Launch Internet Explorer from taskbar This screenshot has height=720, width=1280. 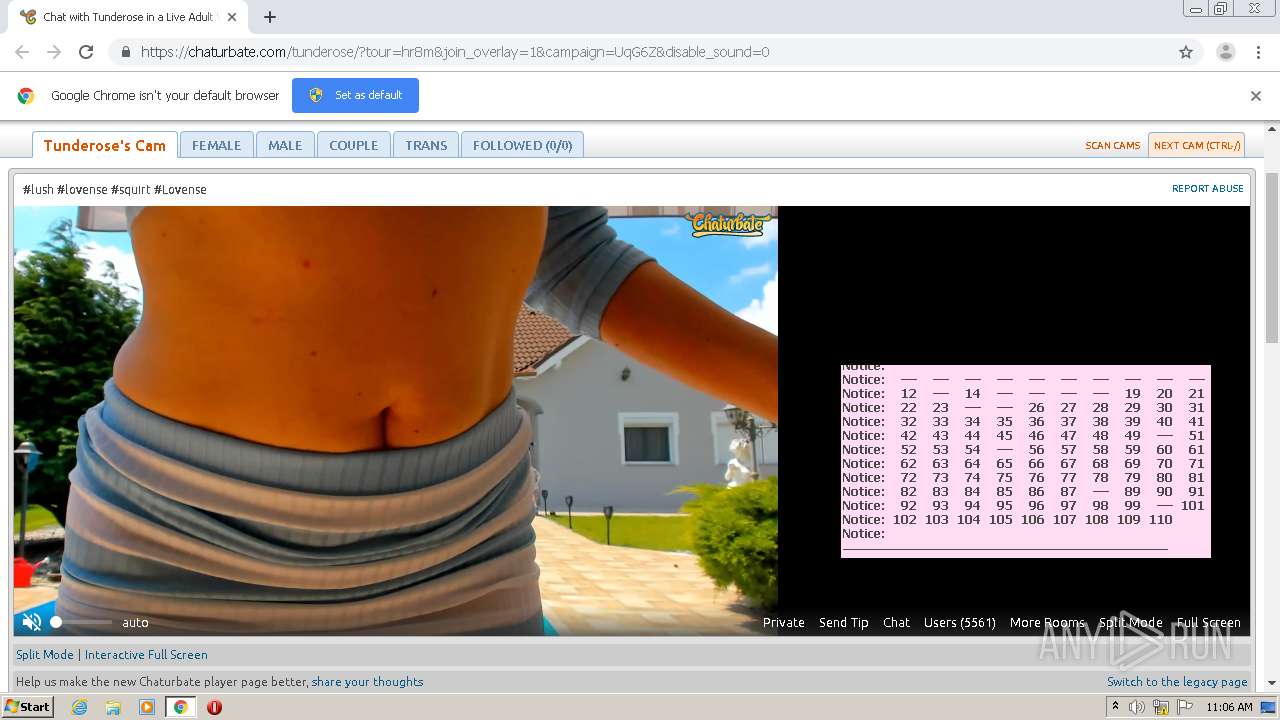click(x=79, y=707)
